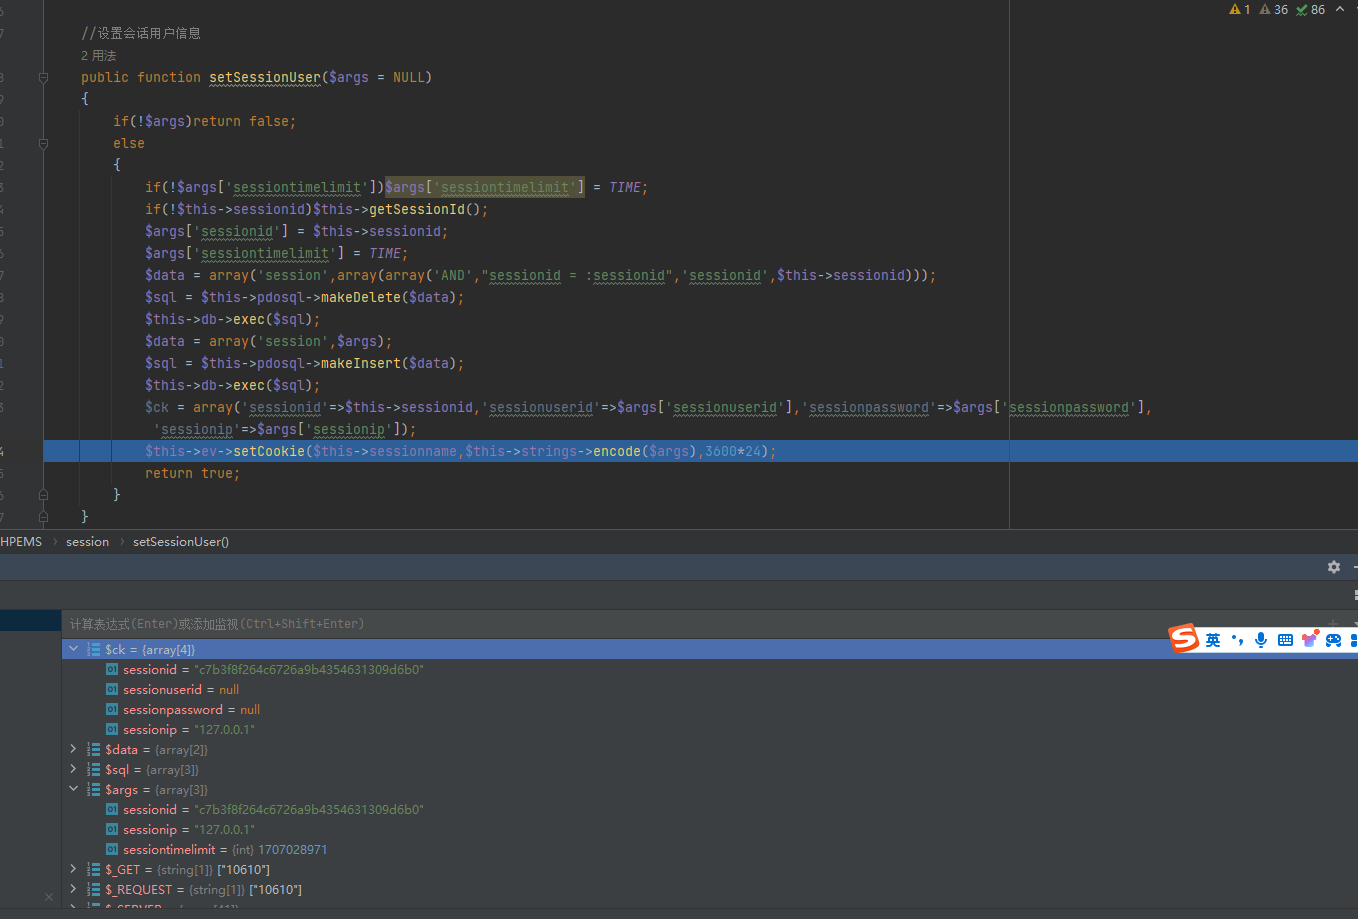Select HPEMS breadcrumb

click(x=21, y=542)
